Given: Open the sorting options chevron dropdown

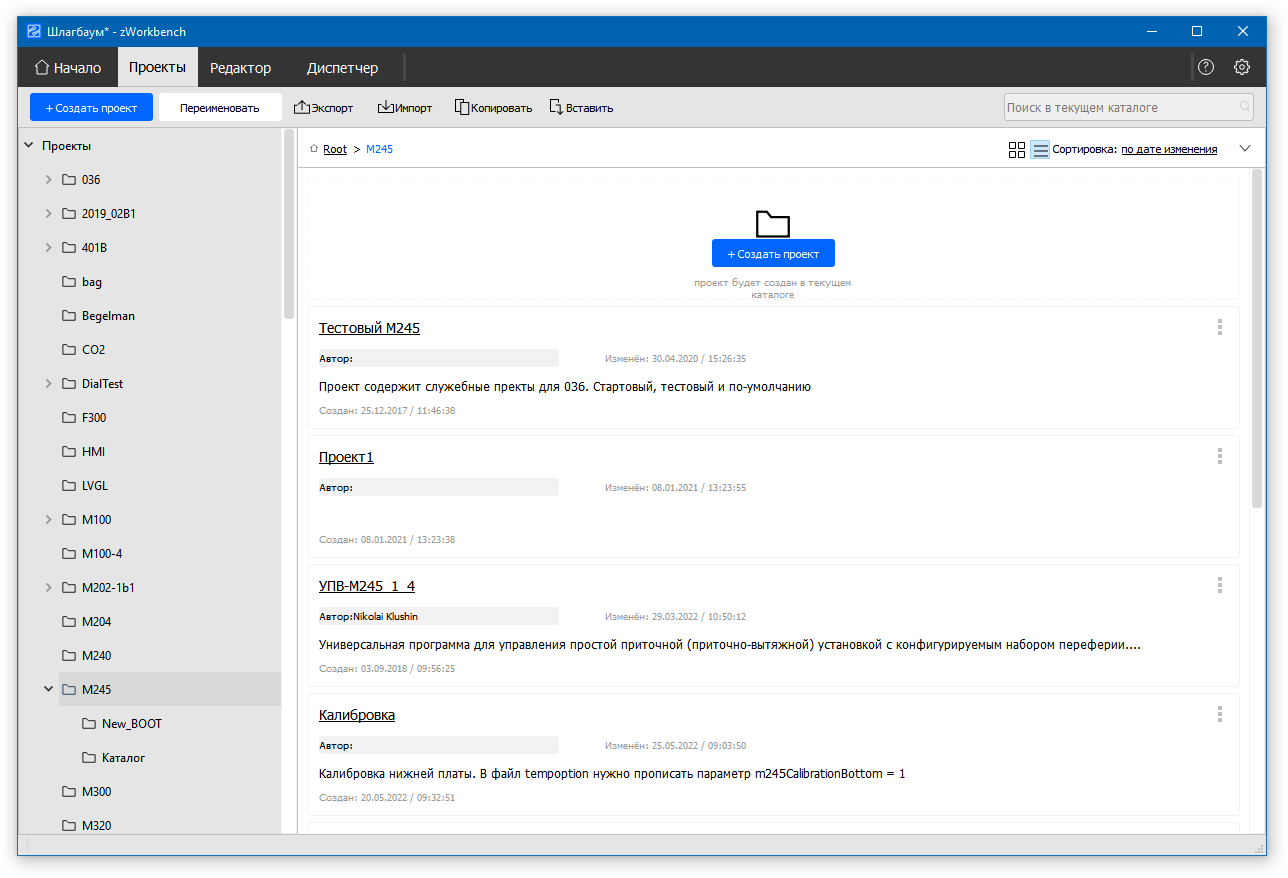Looking at the screenshot, I should point(1245,149).
